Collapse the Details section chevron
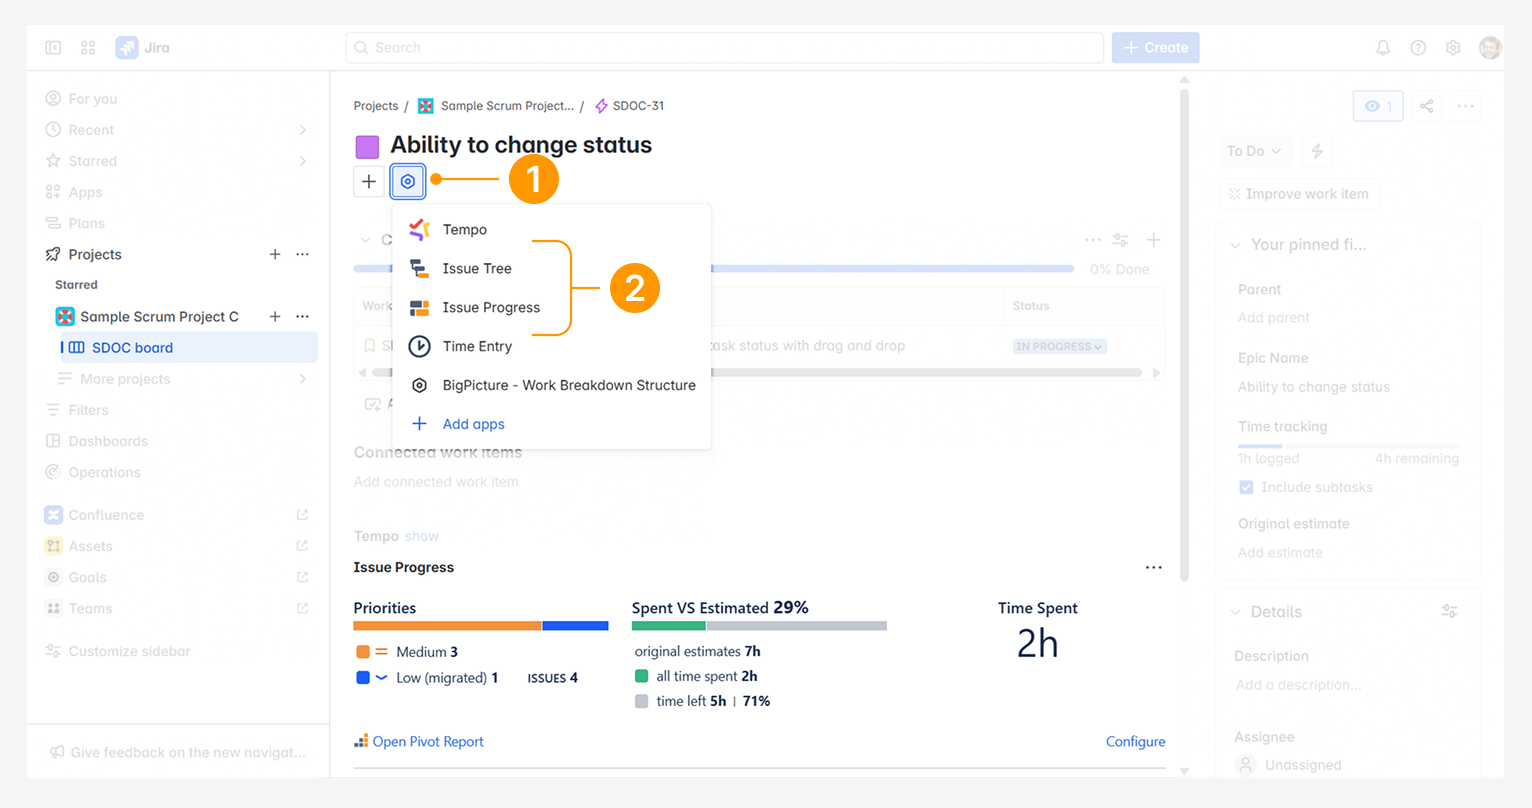Screen dimensions: 1532x808 [x=1235, y=612]
